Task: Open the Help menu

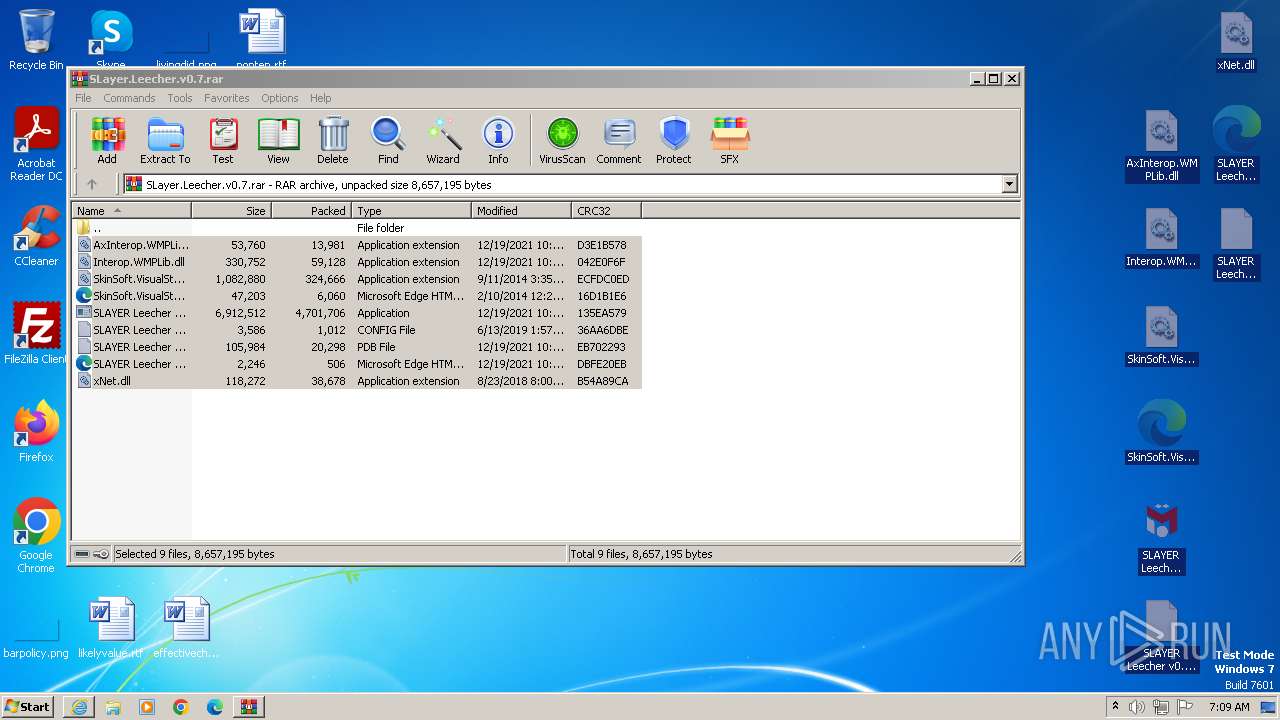Action: (x=320, y=98)
